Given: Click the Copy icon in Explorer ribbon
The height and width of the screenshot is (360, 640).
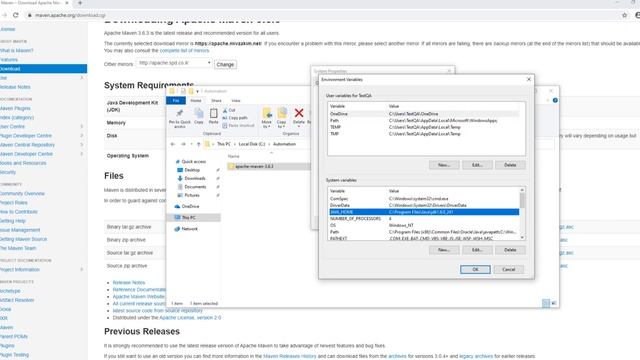Looking at the screenshot, I should (x=199, y=116).
